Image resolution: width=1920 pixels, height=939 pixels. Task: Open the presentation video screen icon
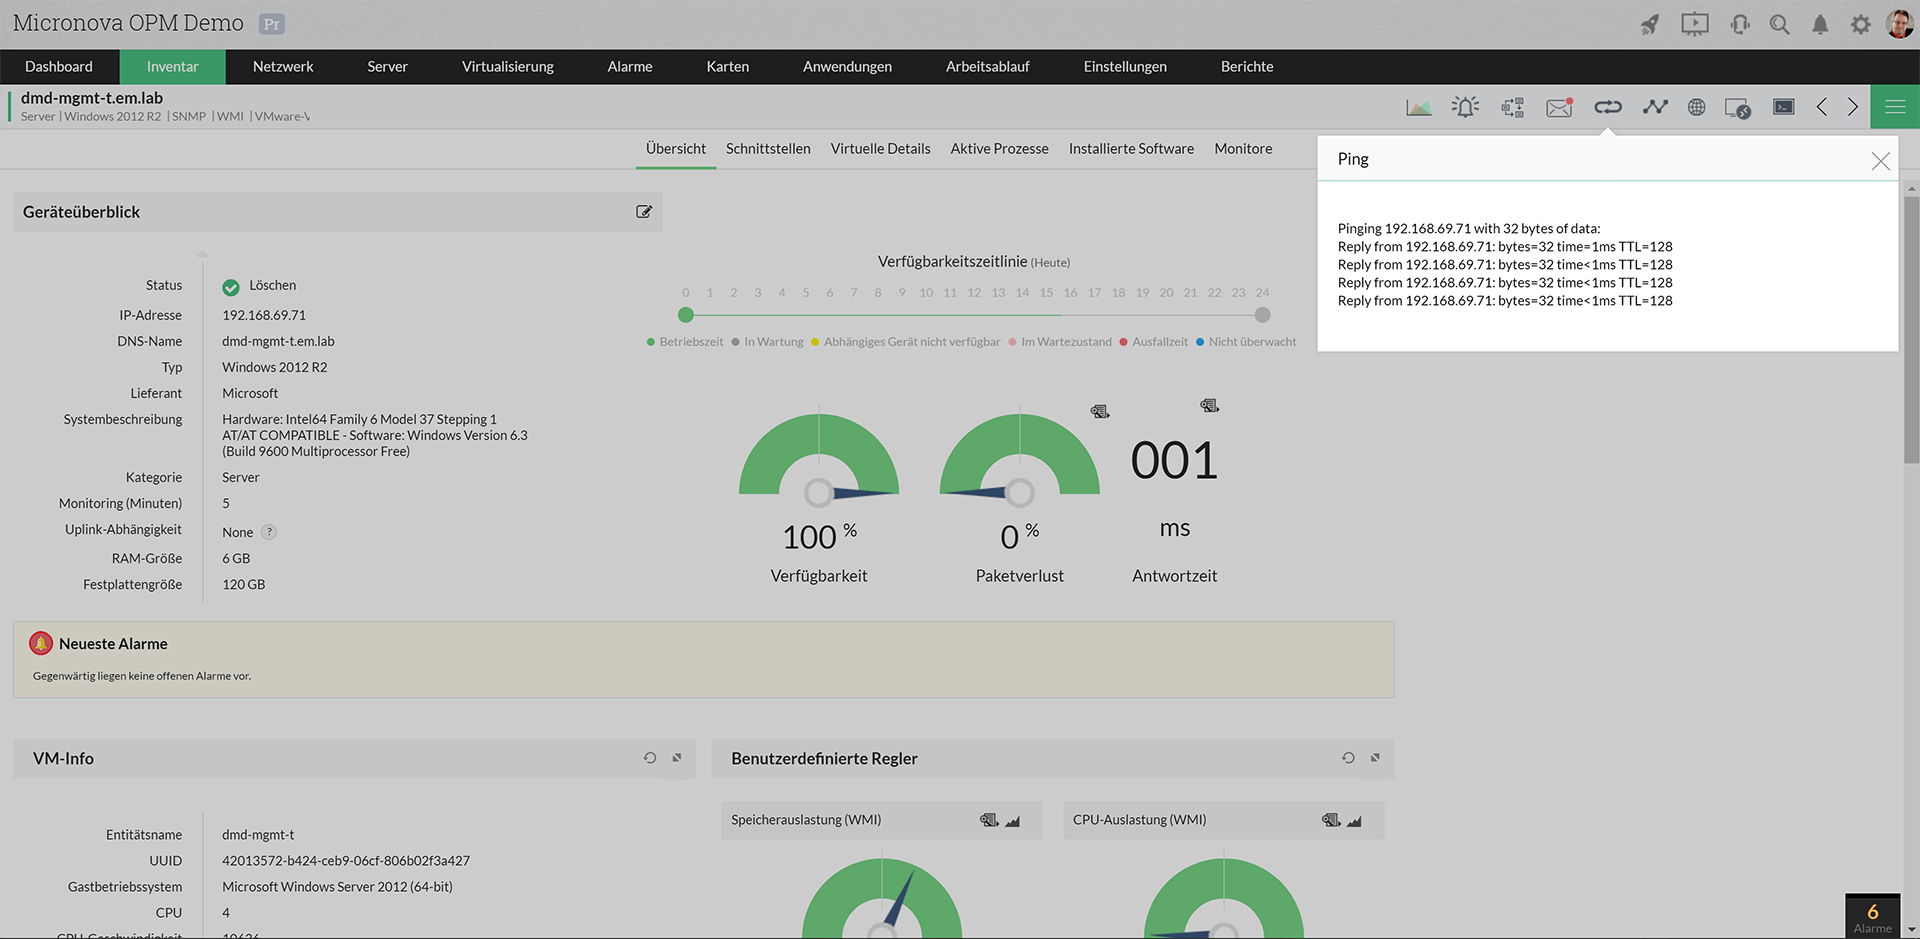1695,24
